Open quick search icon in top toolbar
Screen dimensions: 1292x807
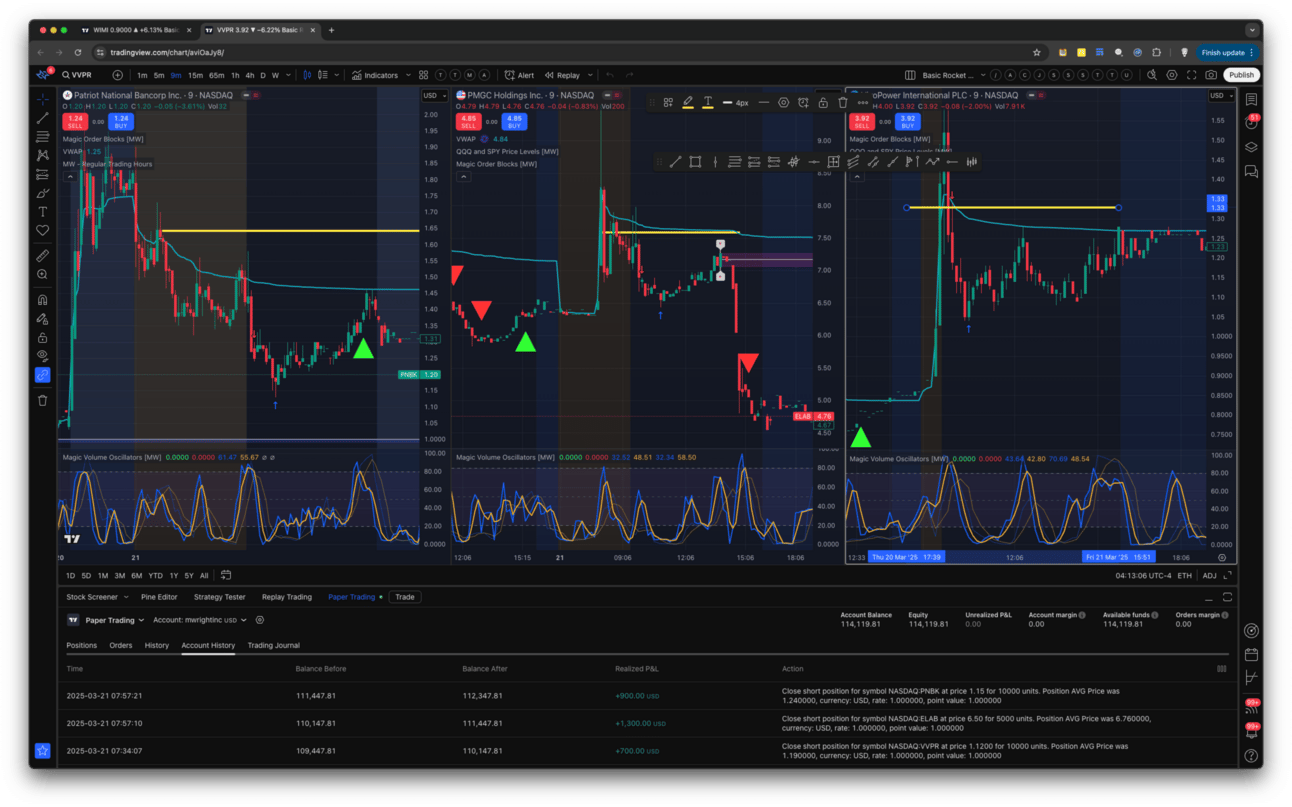click(1152, 75)
